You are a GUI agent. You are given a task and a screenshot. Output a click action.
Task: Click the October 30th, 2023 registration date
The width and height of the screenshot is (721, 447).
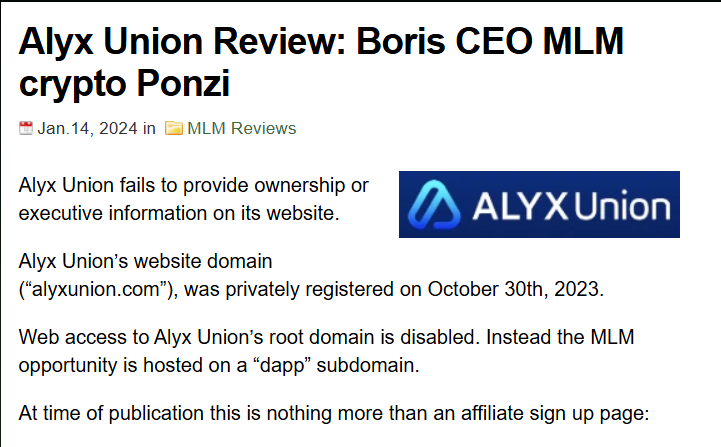point(514,289)
